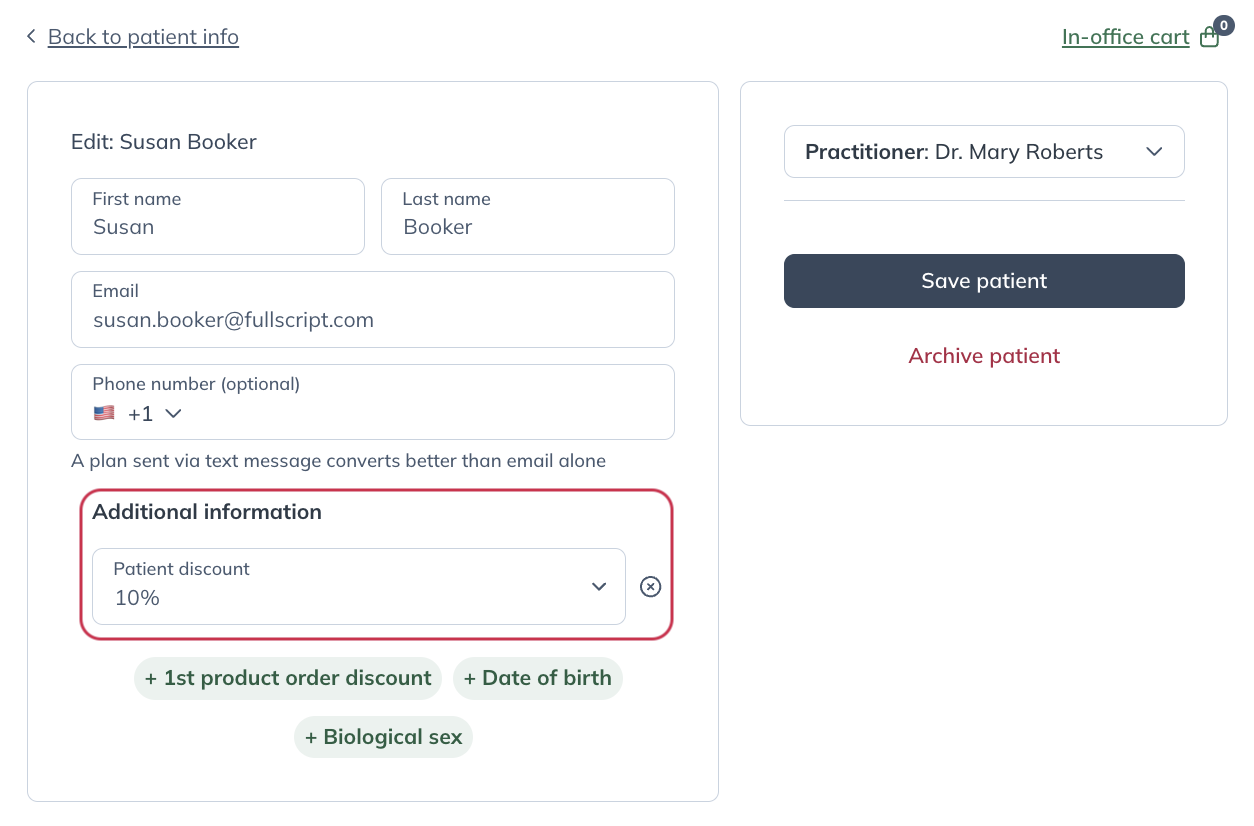
Task: Add a Date of birth field
Action: (x=538, y=678)
